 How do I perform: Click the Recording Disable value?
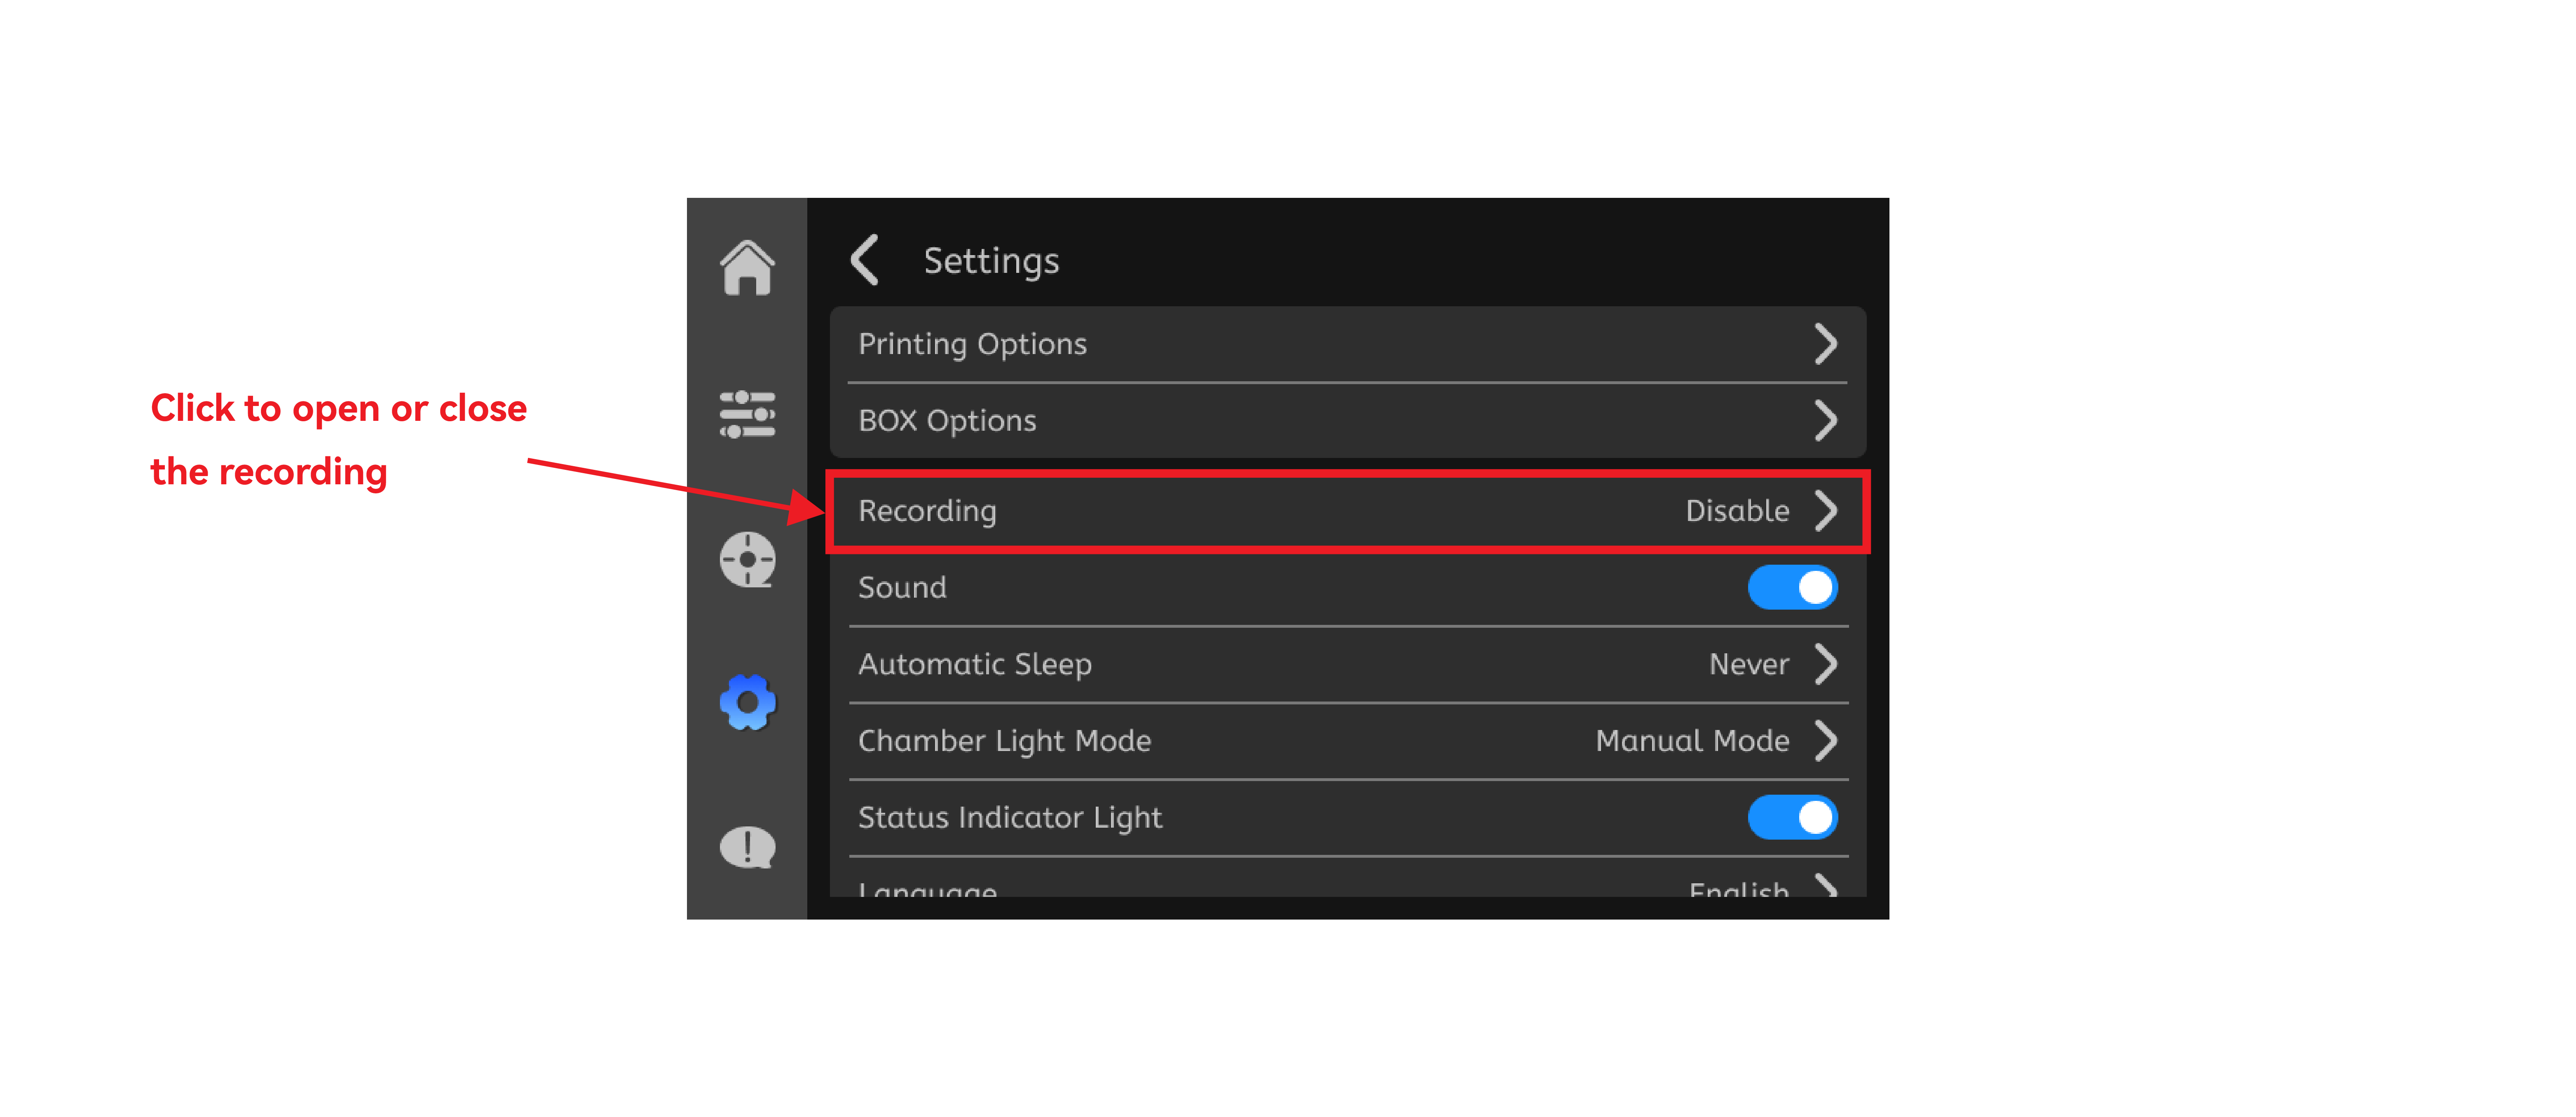(1737, 510)
